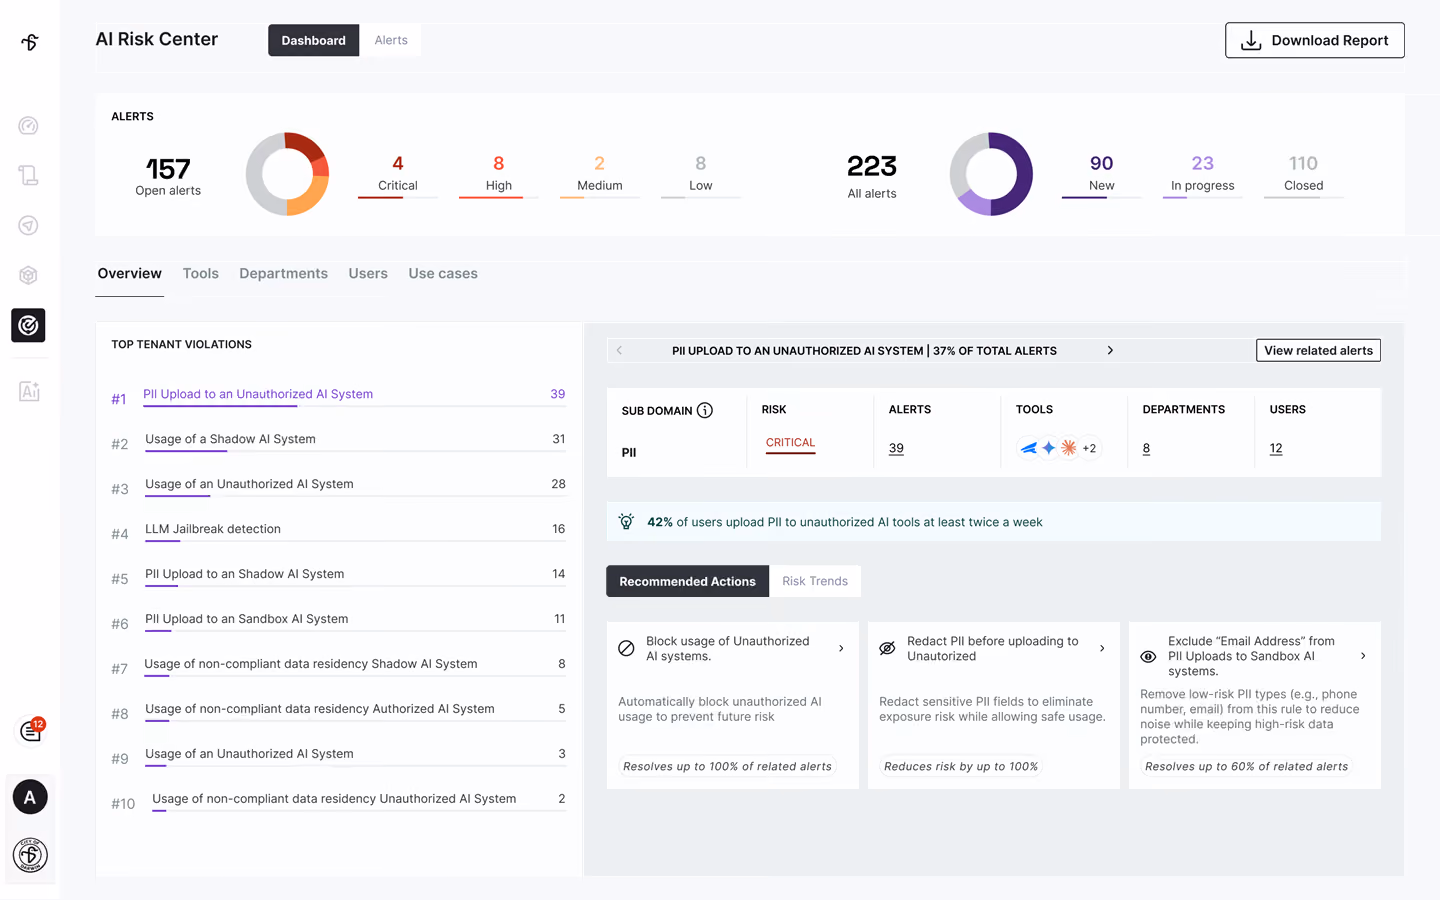This screenshot has height=900, width=1440.
Task: Go to previous violation with left chevron
Action: point(619,350)
